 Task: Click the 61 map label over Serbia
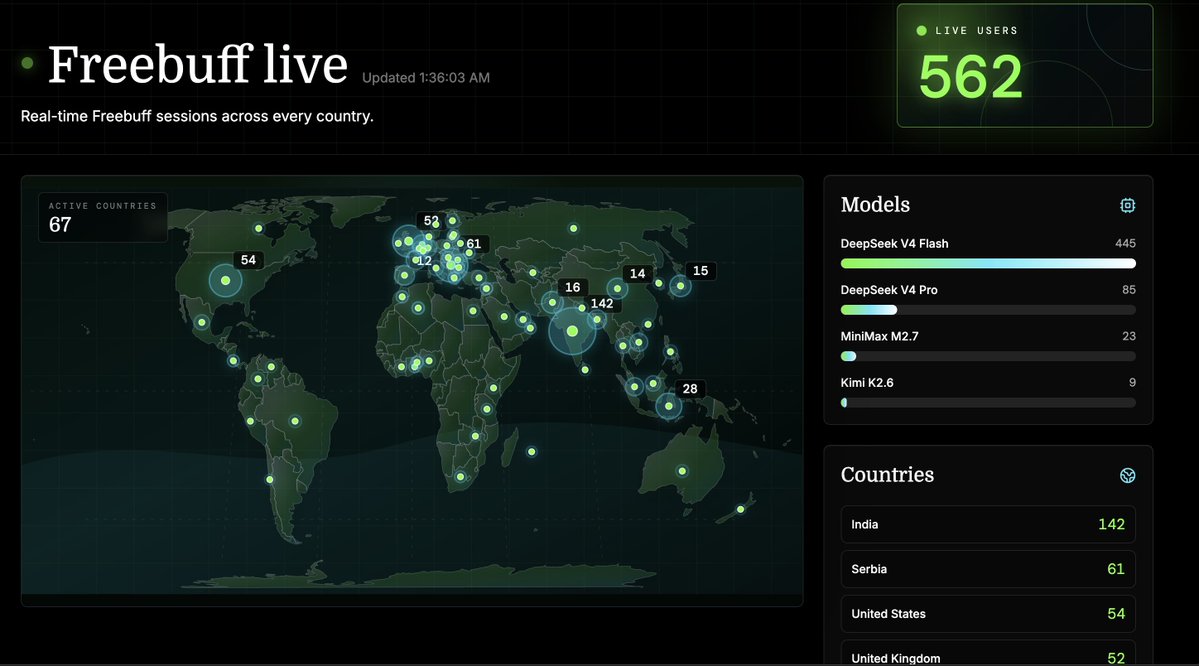click(x=473, y=244)
